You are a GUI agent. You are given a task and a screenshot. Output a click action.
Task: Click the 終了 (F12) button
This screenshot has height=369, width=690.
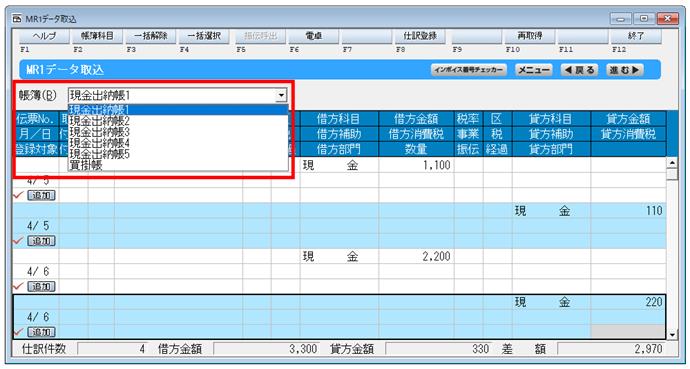click(x=636, y=37)
